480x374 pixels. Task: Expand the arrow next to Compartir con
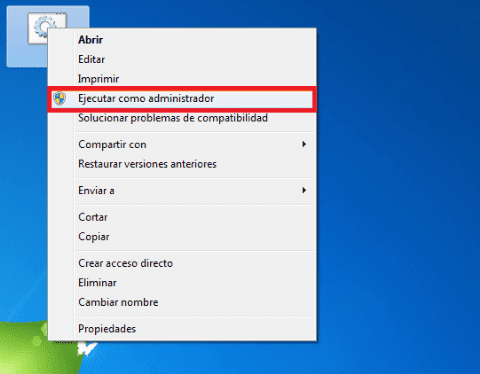[304, 144]
